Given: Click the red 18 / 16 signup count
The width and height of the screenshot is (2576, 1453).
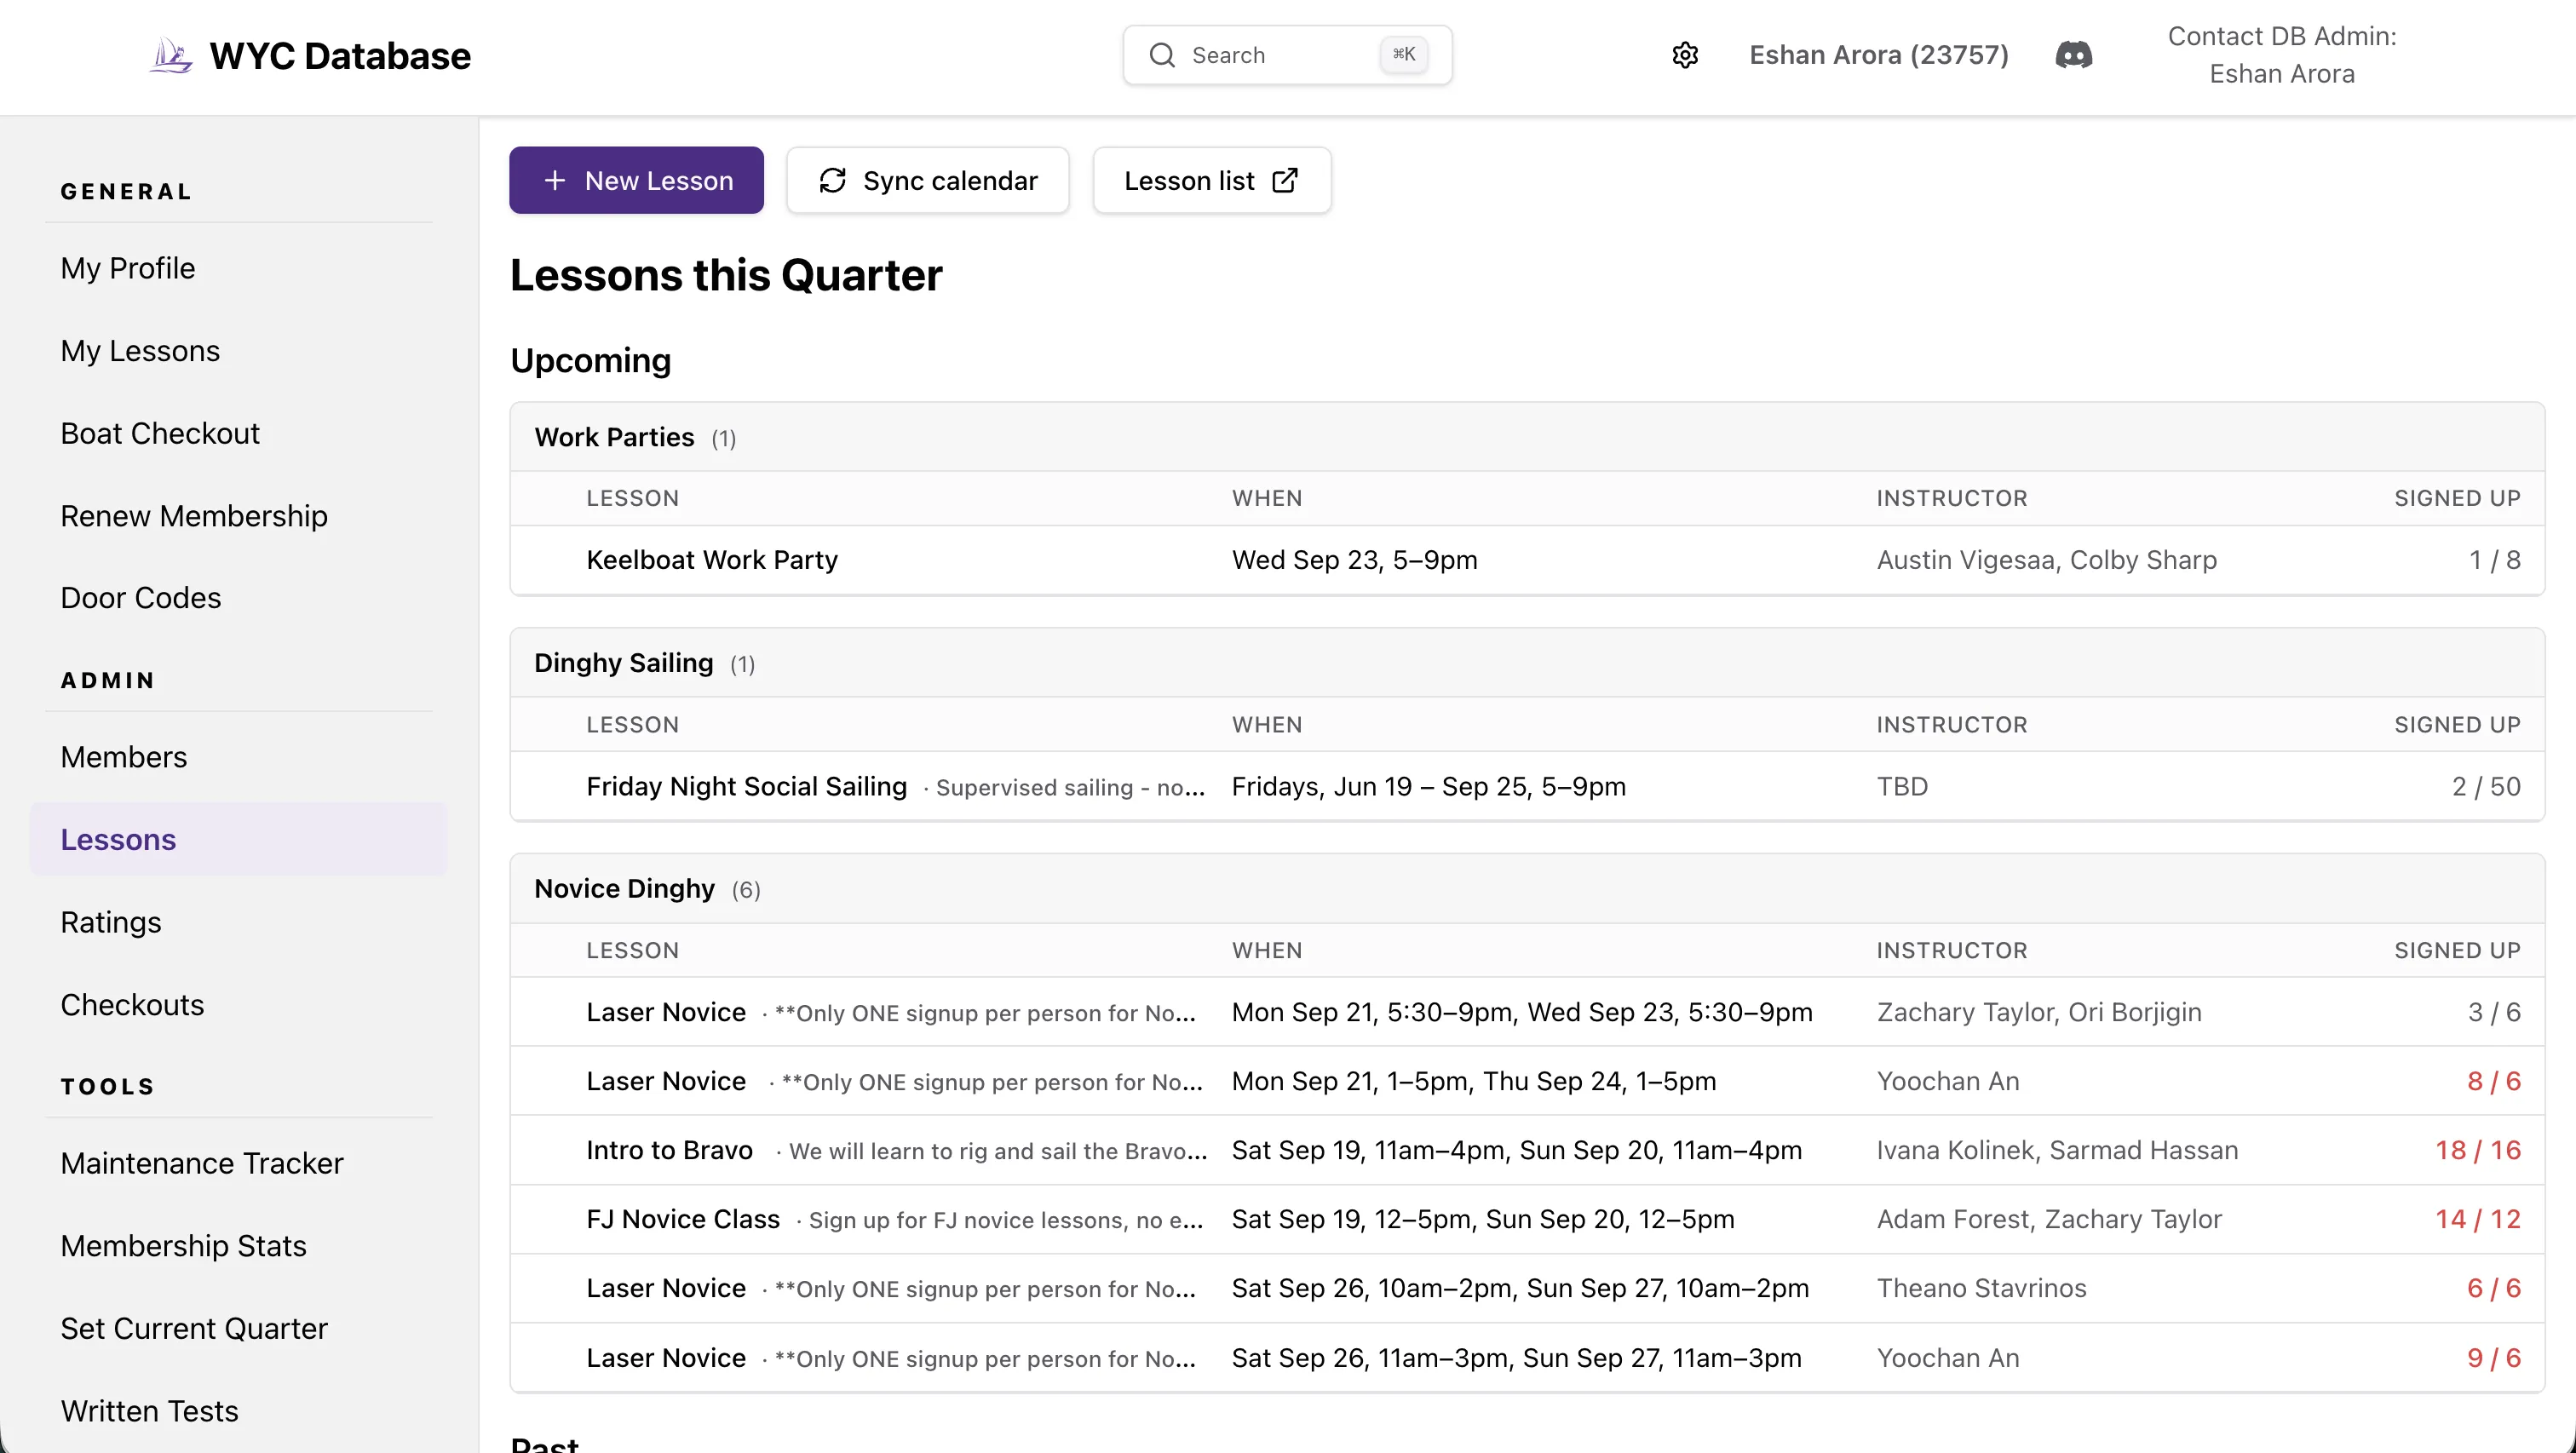Looking at the screenshot, I should [x=2478, y=1150].
